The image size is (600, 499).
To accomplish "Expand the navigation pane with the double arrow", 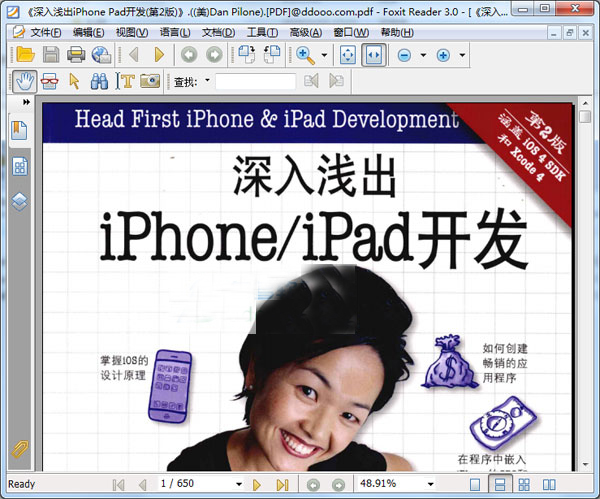I will [26, 102].
